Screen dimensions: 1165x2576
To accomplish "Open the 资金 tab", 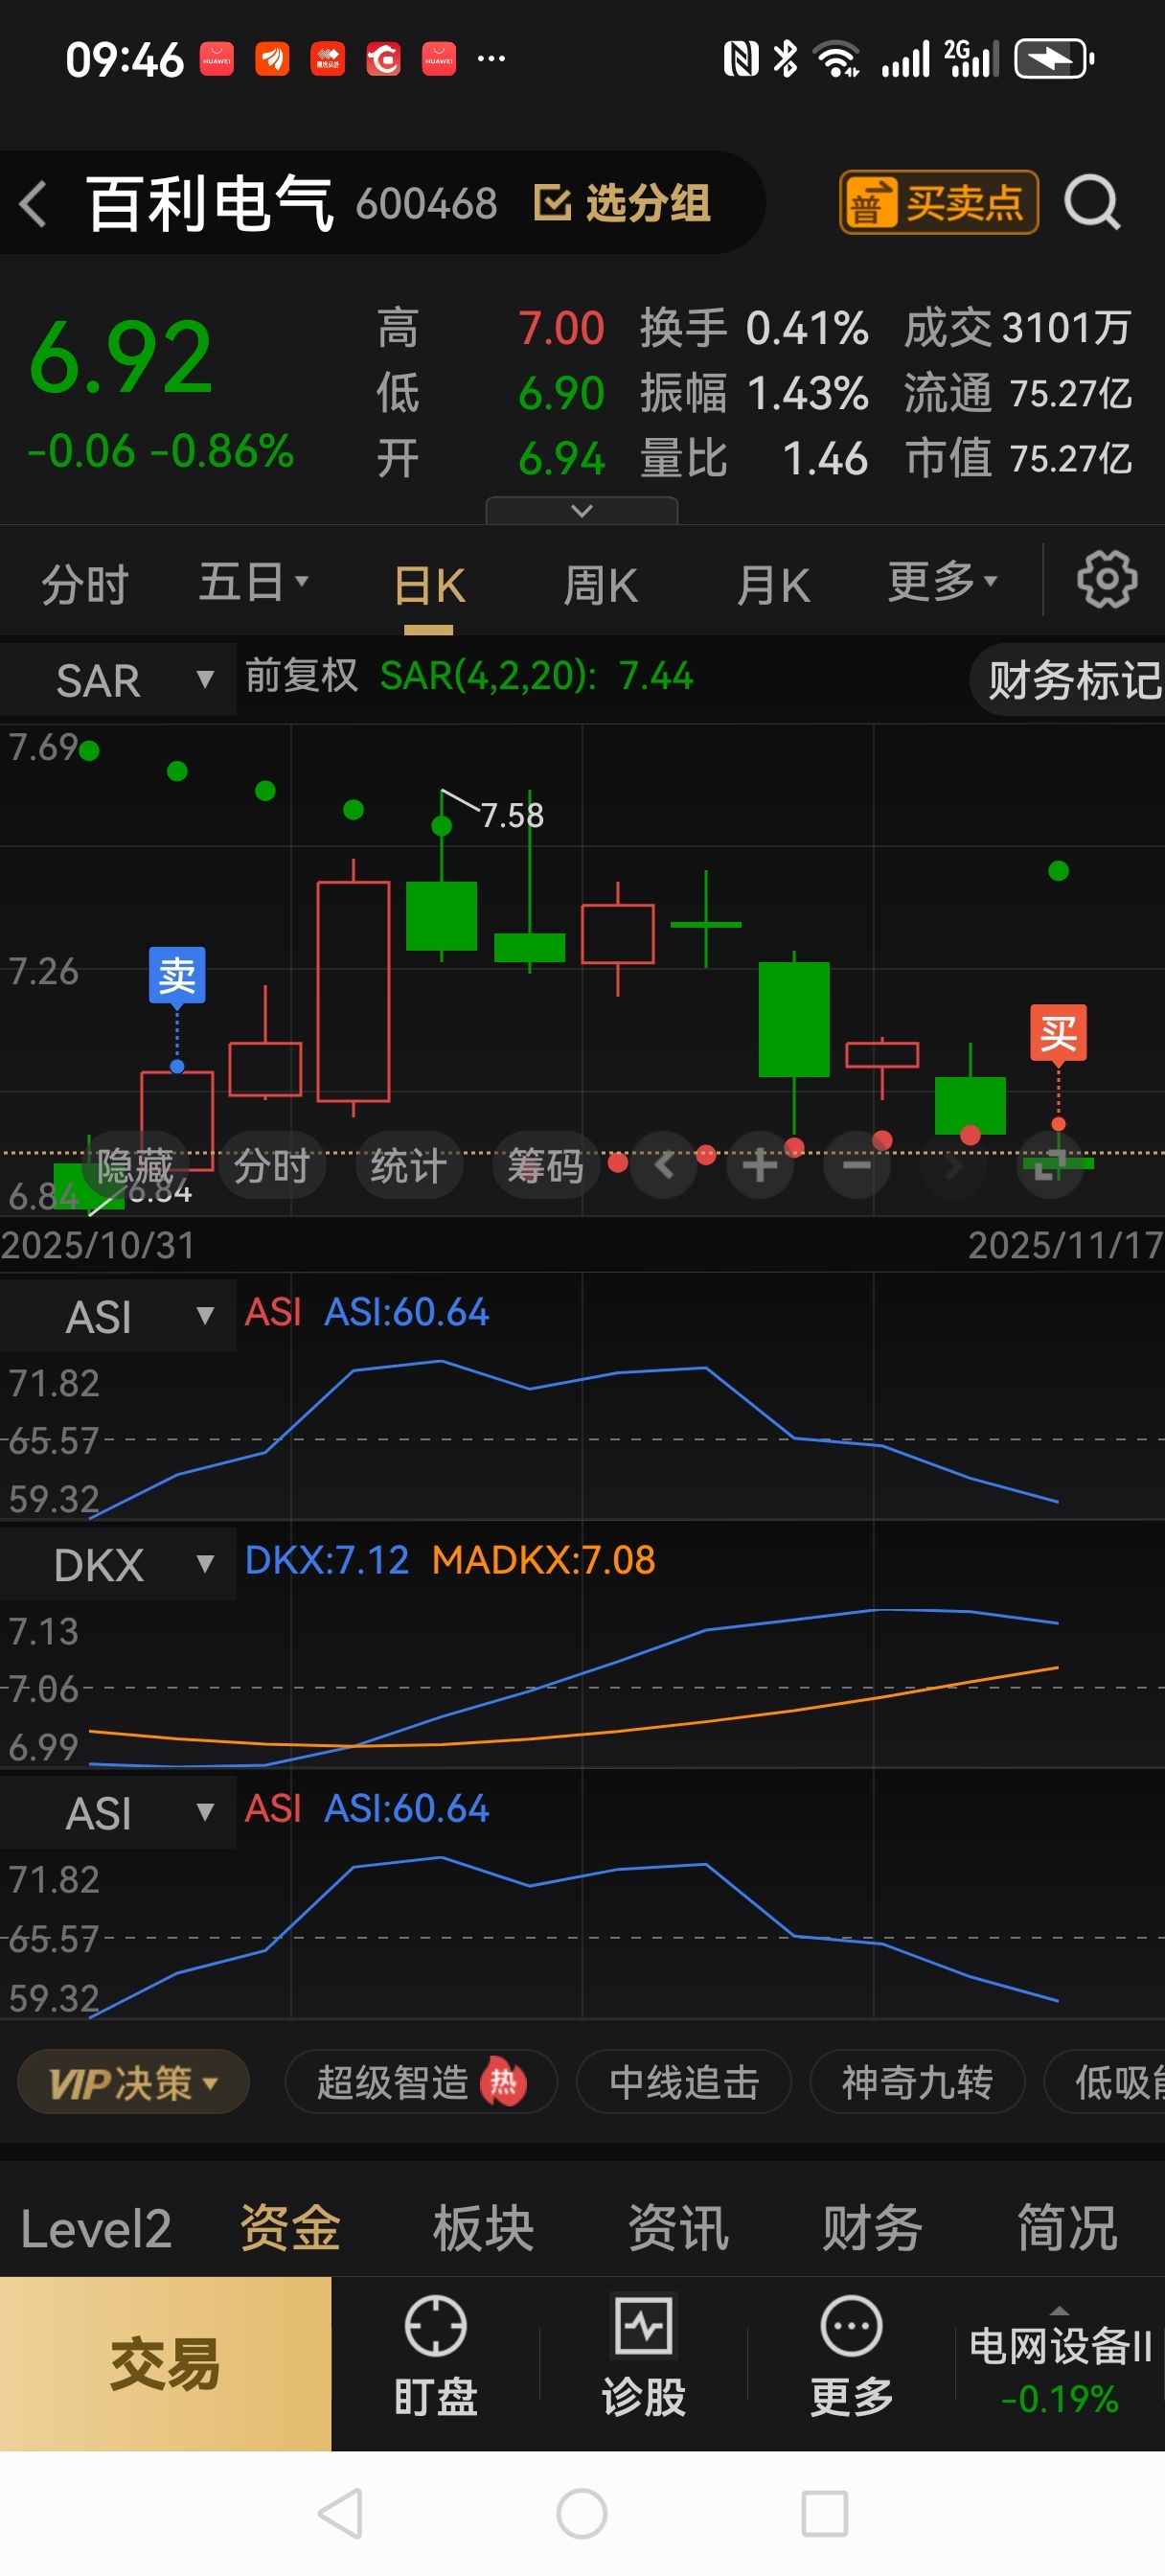I will (290, 2229).
